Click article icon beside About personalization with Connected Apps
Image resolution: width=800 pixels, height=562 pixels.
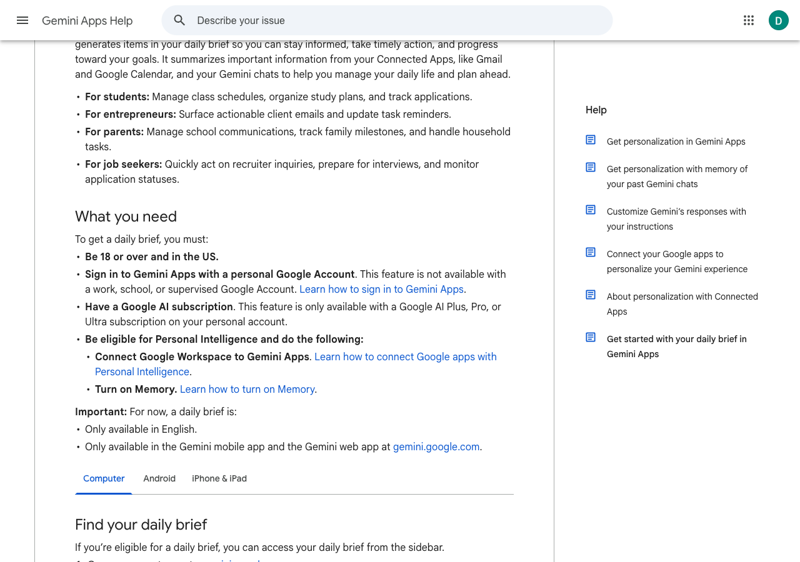[x=590, y=295]
